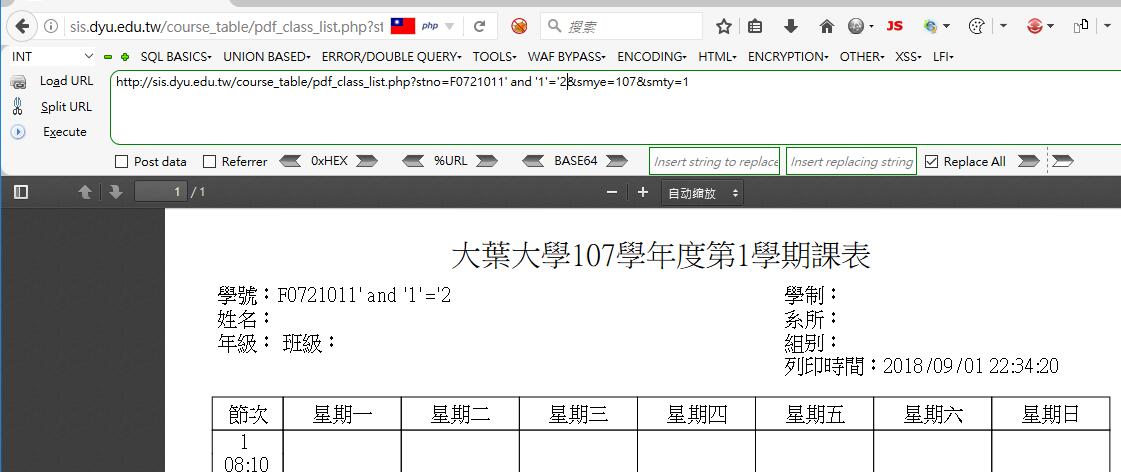Open the LFI menu
Image resolution: width=1121 pixels, height=472 pixels.
[944, 56]
